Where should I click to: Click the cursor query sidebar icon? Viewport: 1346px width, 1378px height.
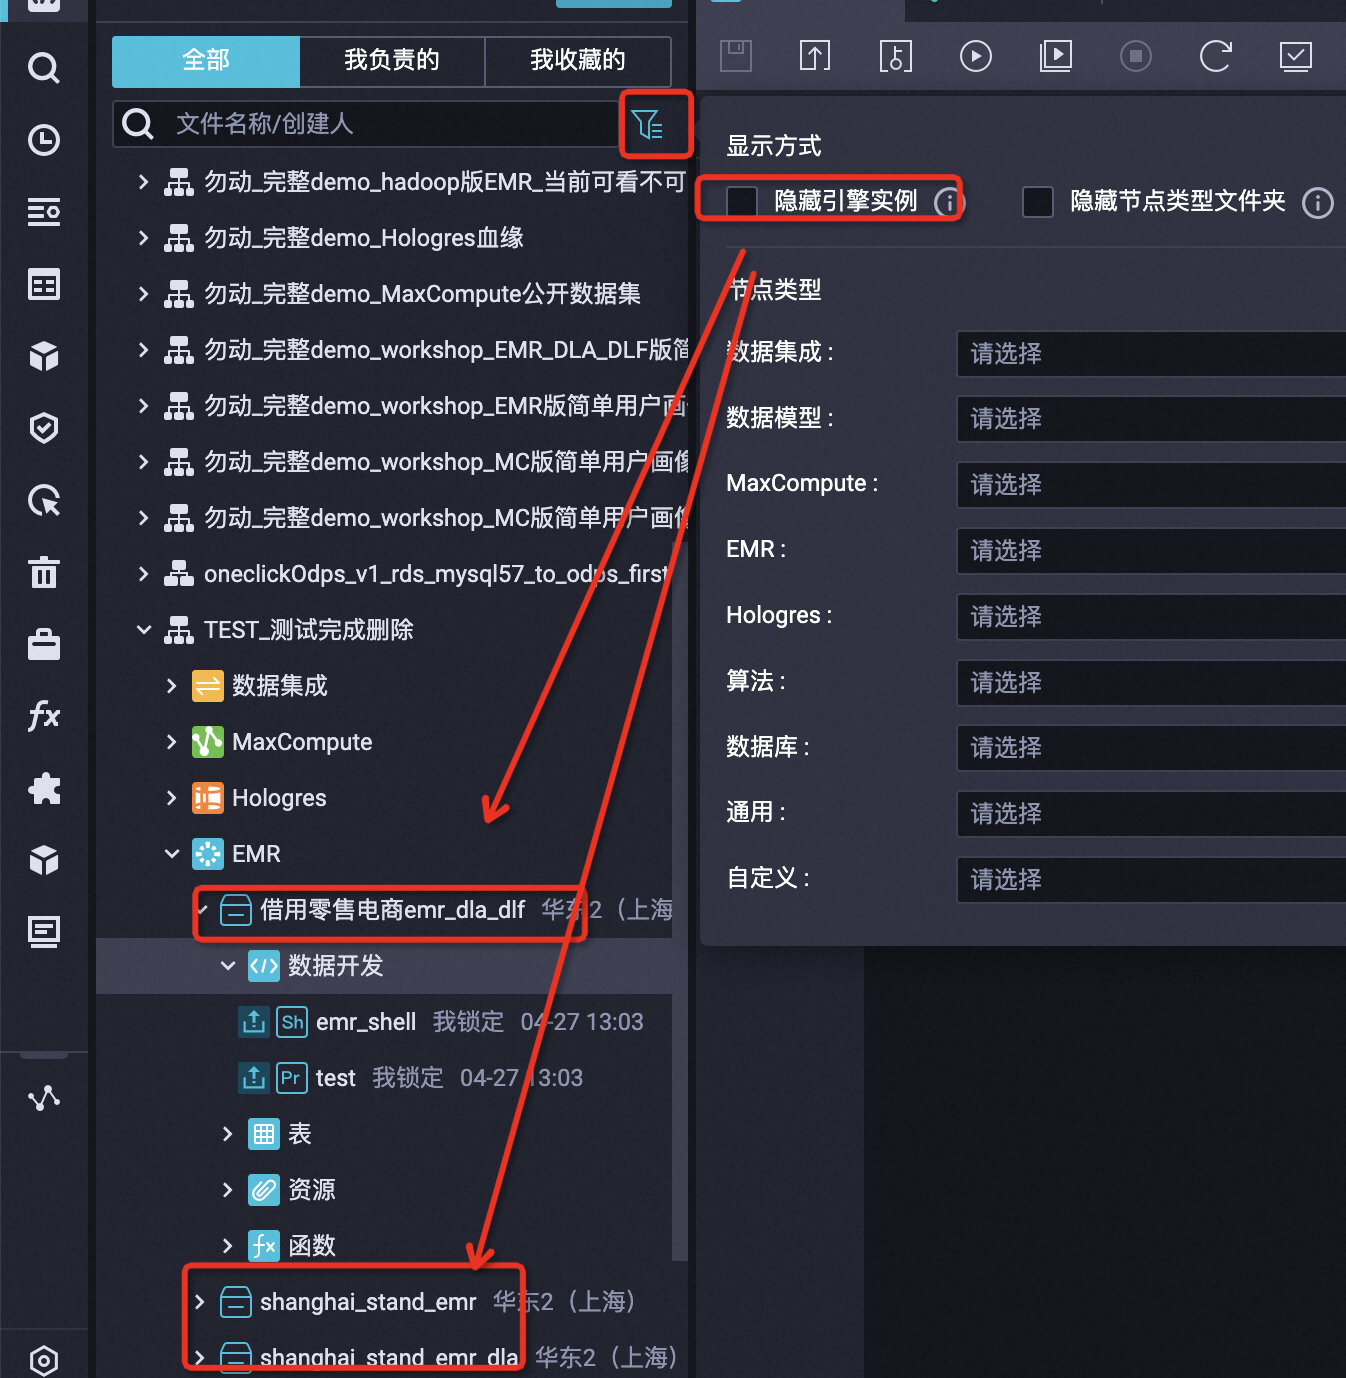point(44,500)
